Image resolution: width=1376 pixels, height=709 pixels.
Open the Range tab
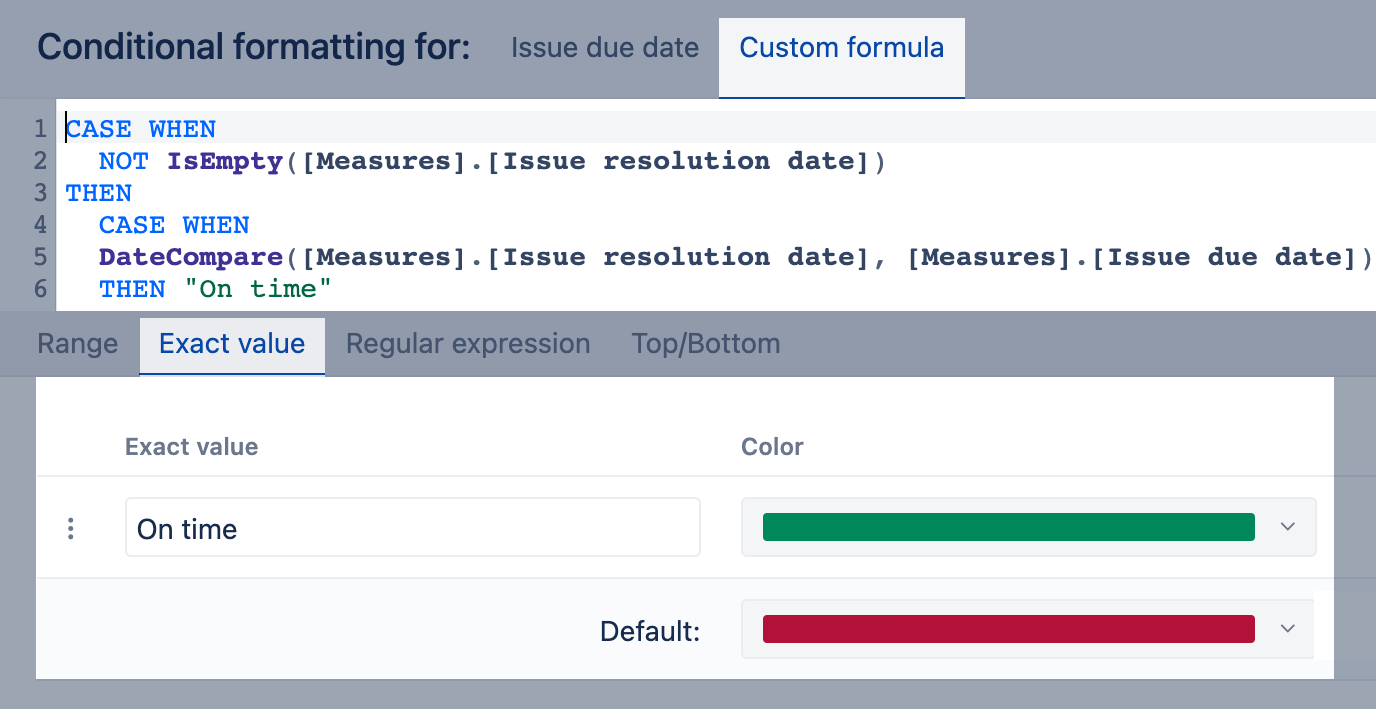(x=77, y=344)
